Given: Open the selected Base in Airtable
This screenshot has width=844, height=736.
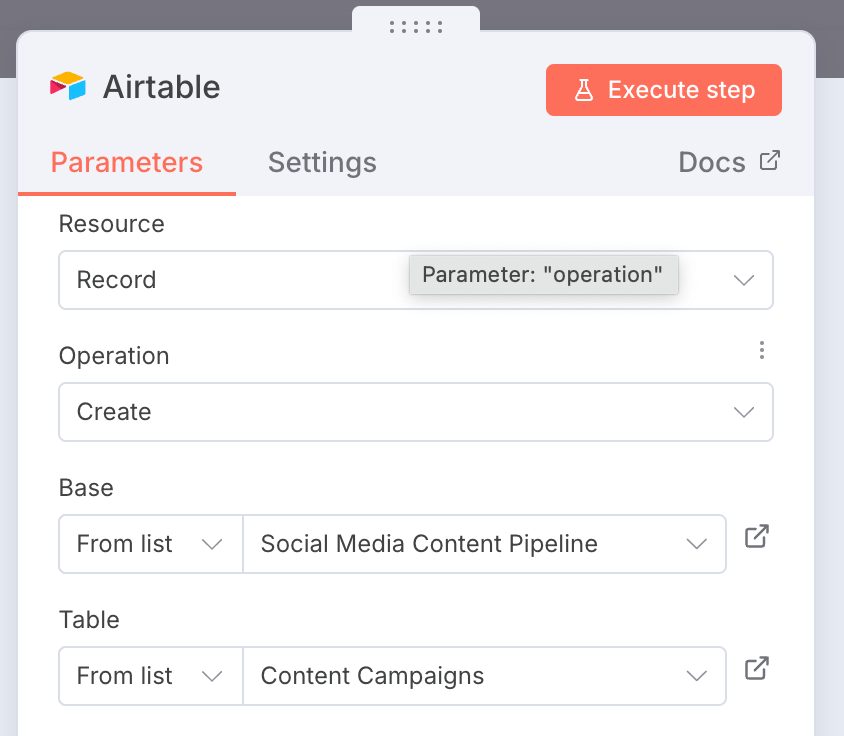Looking at the screenshot, I should [757, 537].
